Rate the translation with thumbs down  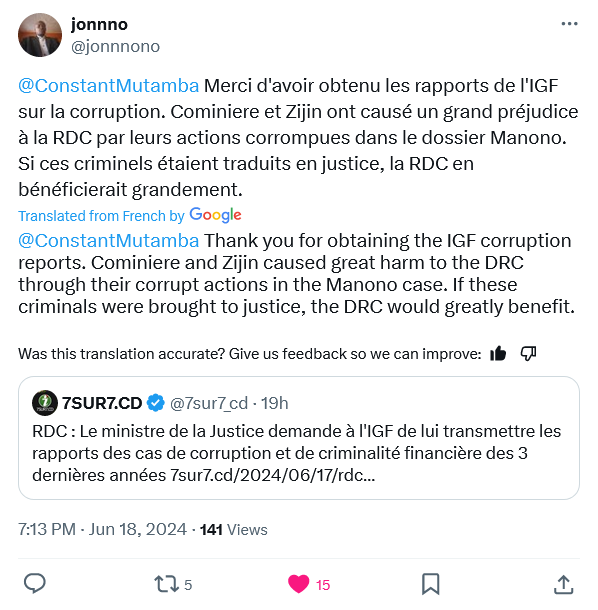pyautogui.click(x=528, y=354)
